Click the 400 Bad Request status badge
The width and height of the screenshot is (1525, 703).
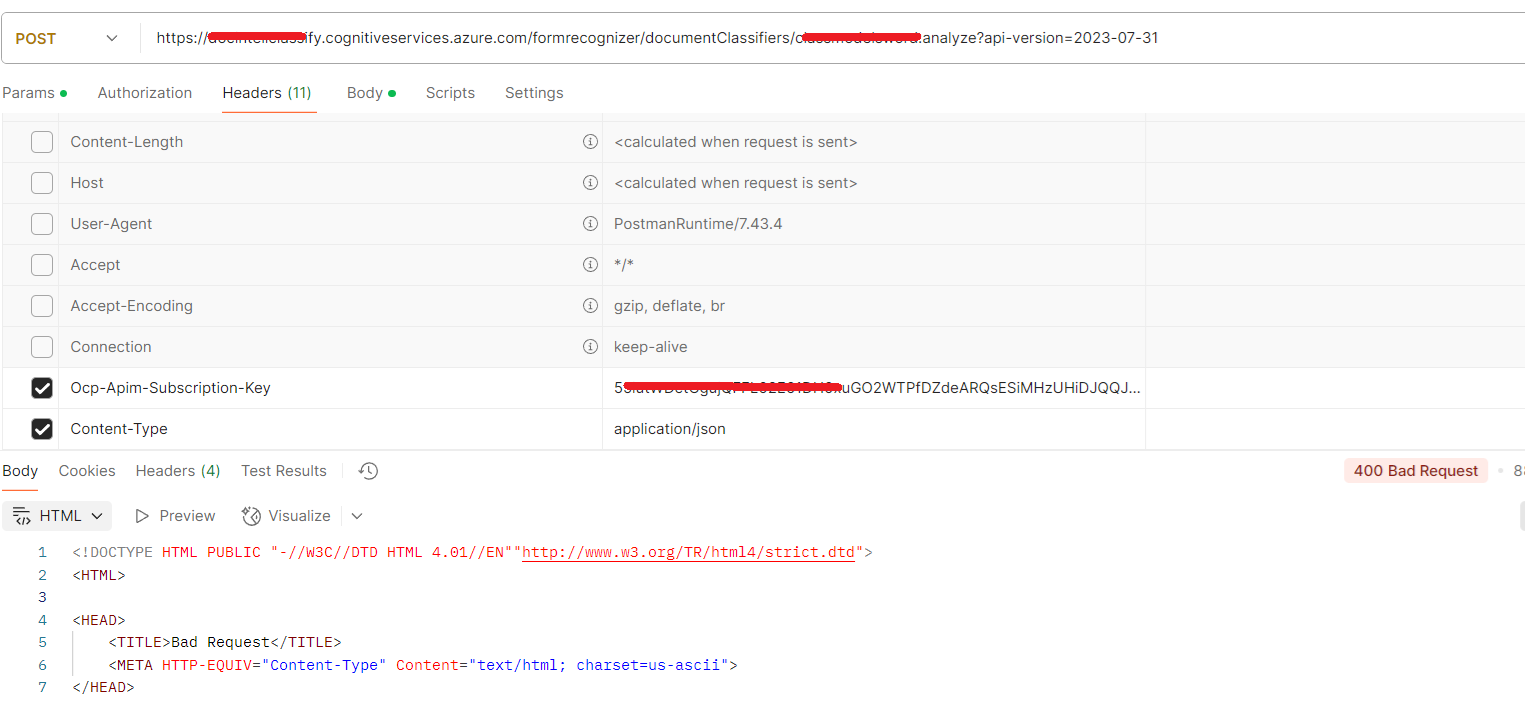point(1415,470)
